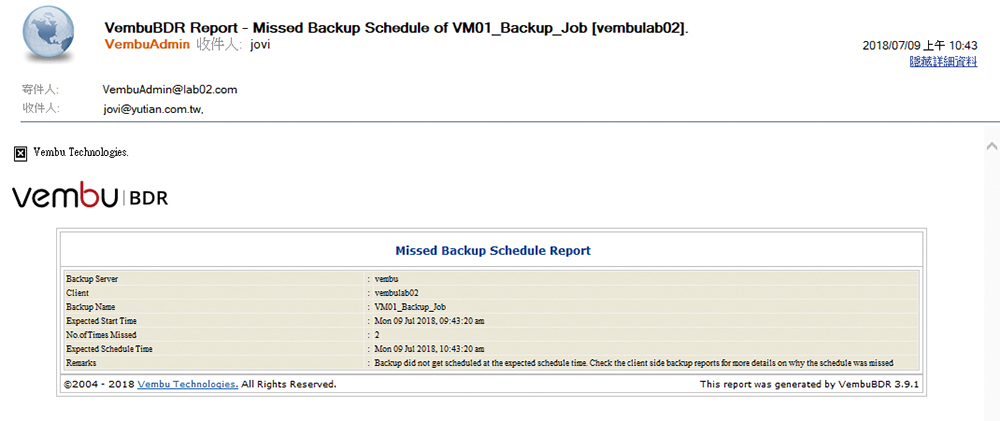Click the Backup Name VM01_Backup_Job value

(x=410, y=307)
